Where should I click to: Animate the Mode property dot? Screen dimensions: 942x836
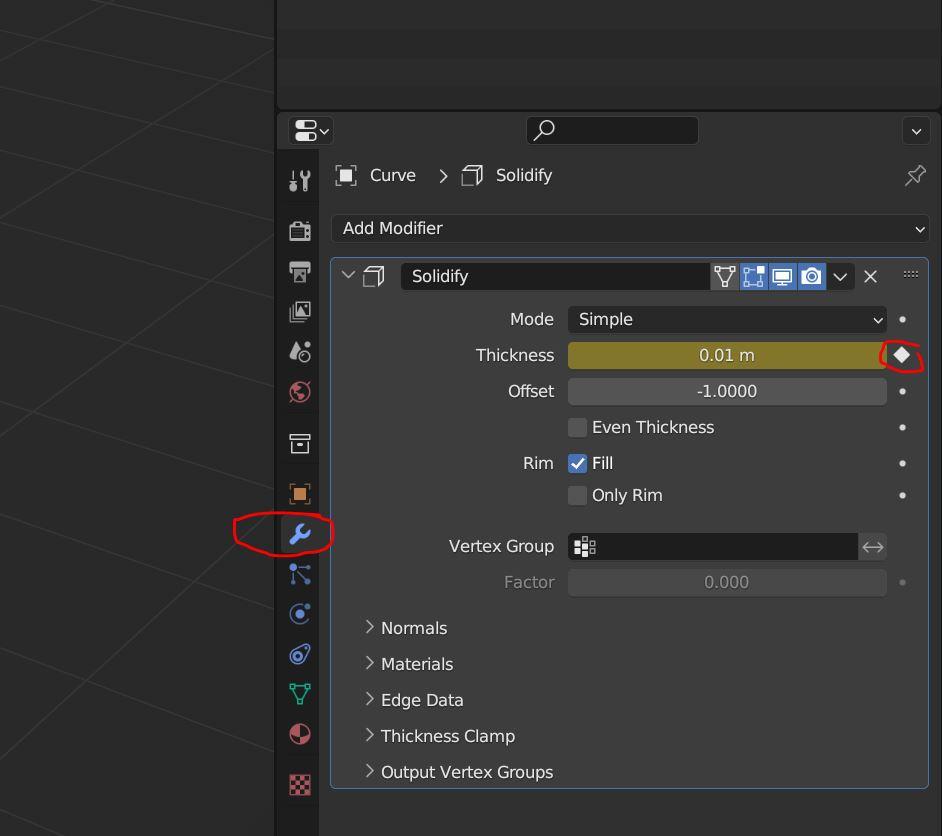coord(902,320)
